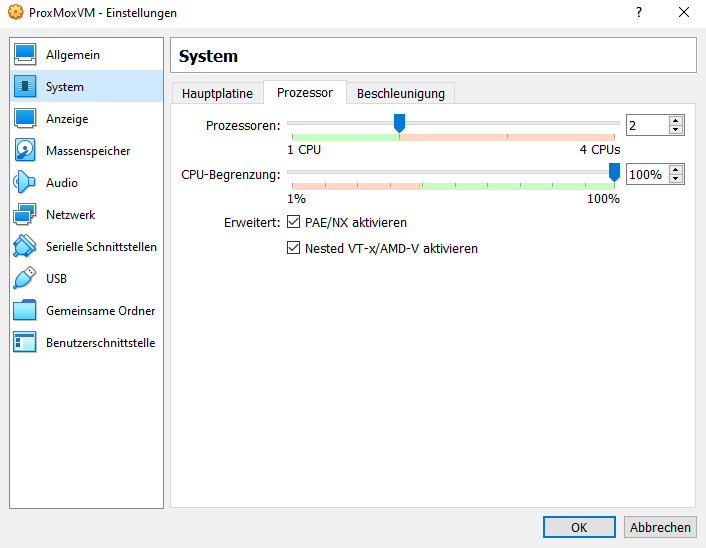Switch to the Beschleunigung tab
This screenshot has width=706, height=548.
401,93
